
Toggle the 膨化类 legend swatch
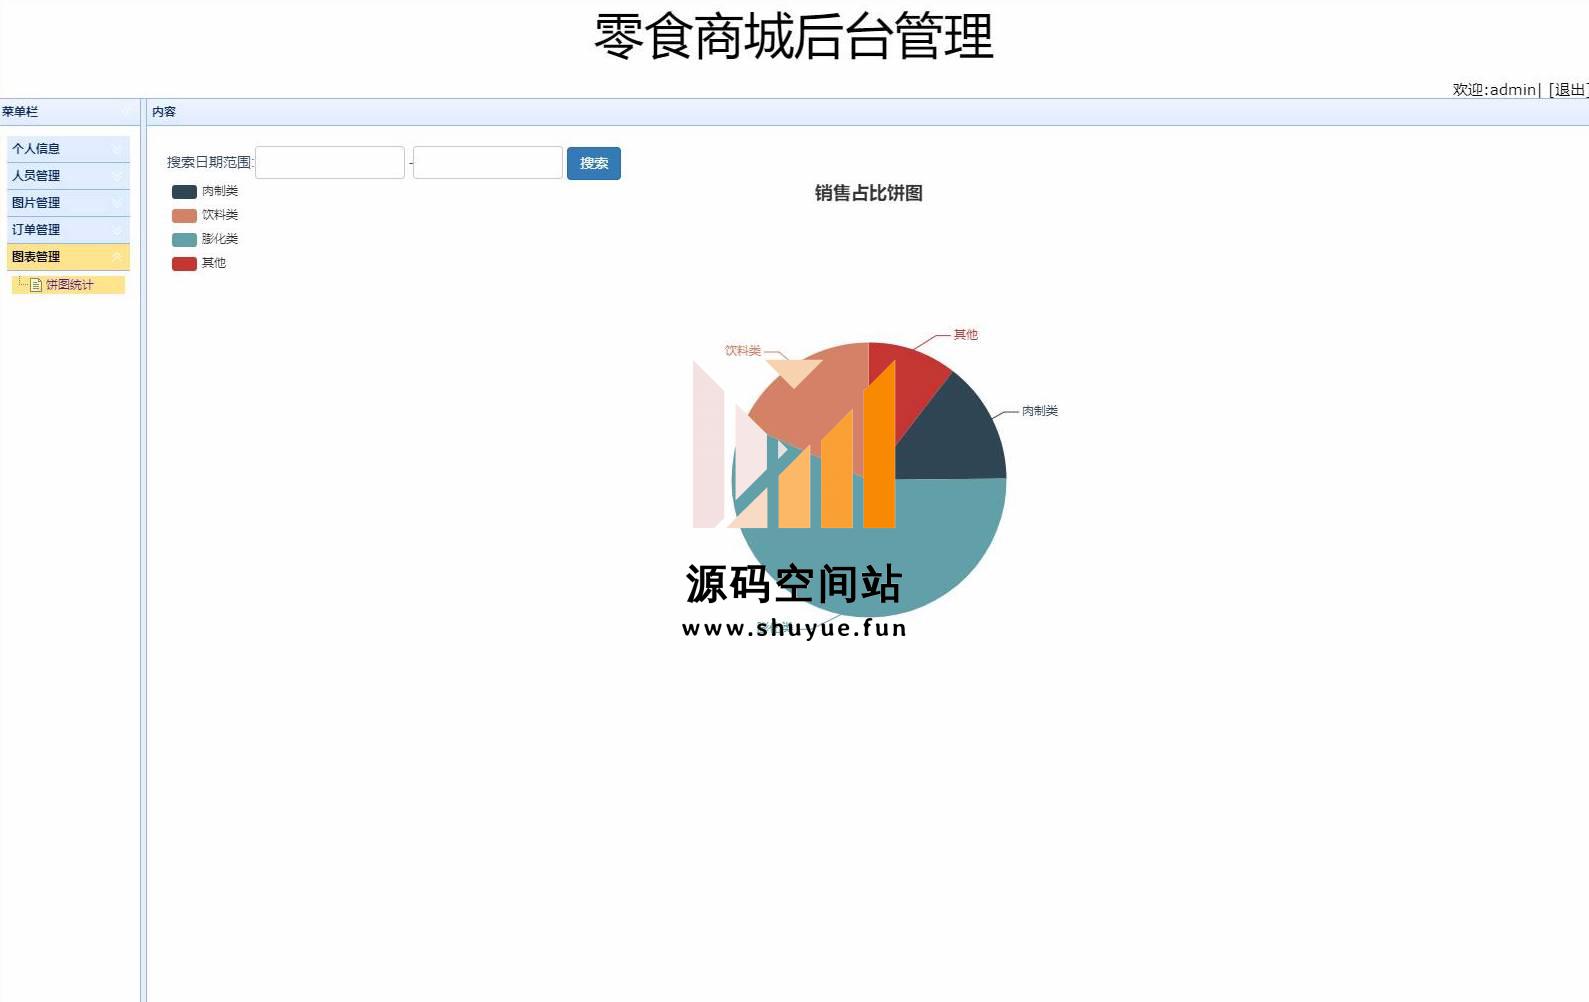pyautogui.click(x=184, y=239)
